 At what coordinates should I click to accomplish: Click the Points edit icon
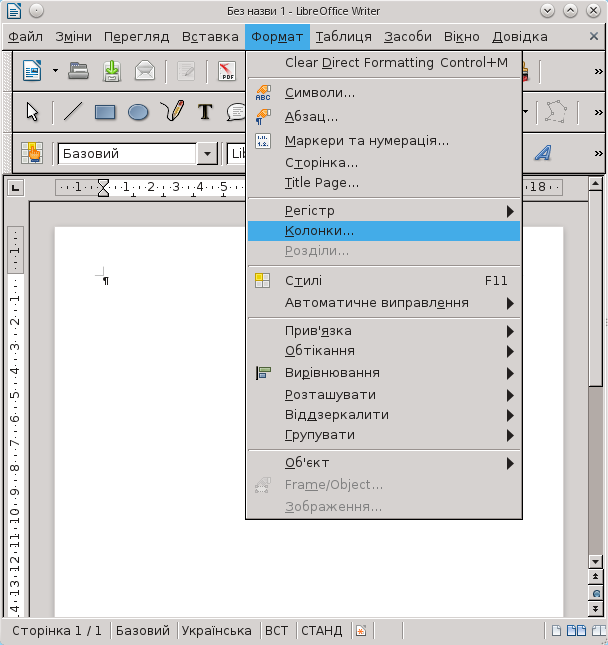[556, 112]
